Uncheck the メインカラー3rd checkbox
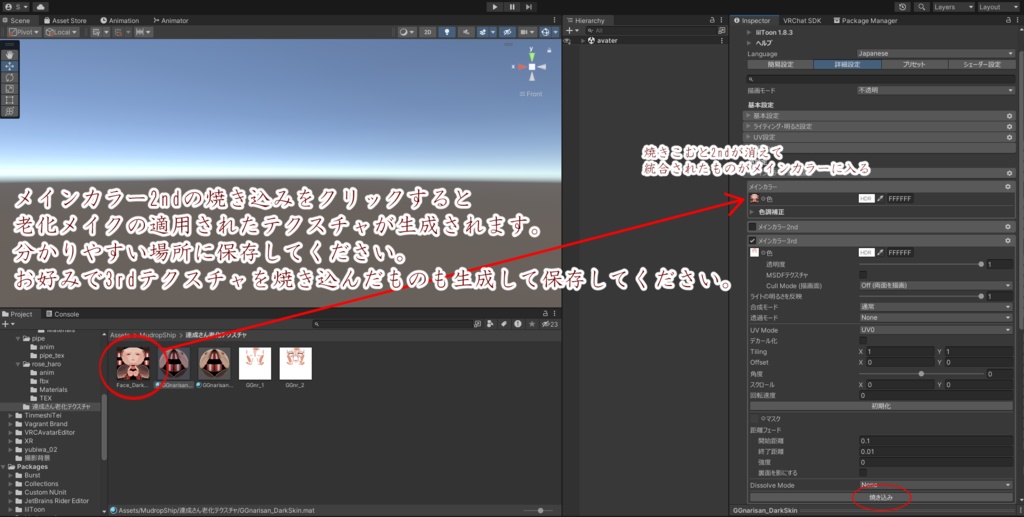Screen dimensions: 1024x517 pos(752,241)
